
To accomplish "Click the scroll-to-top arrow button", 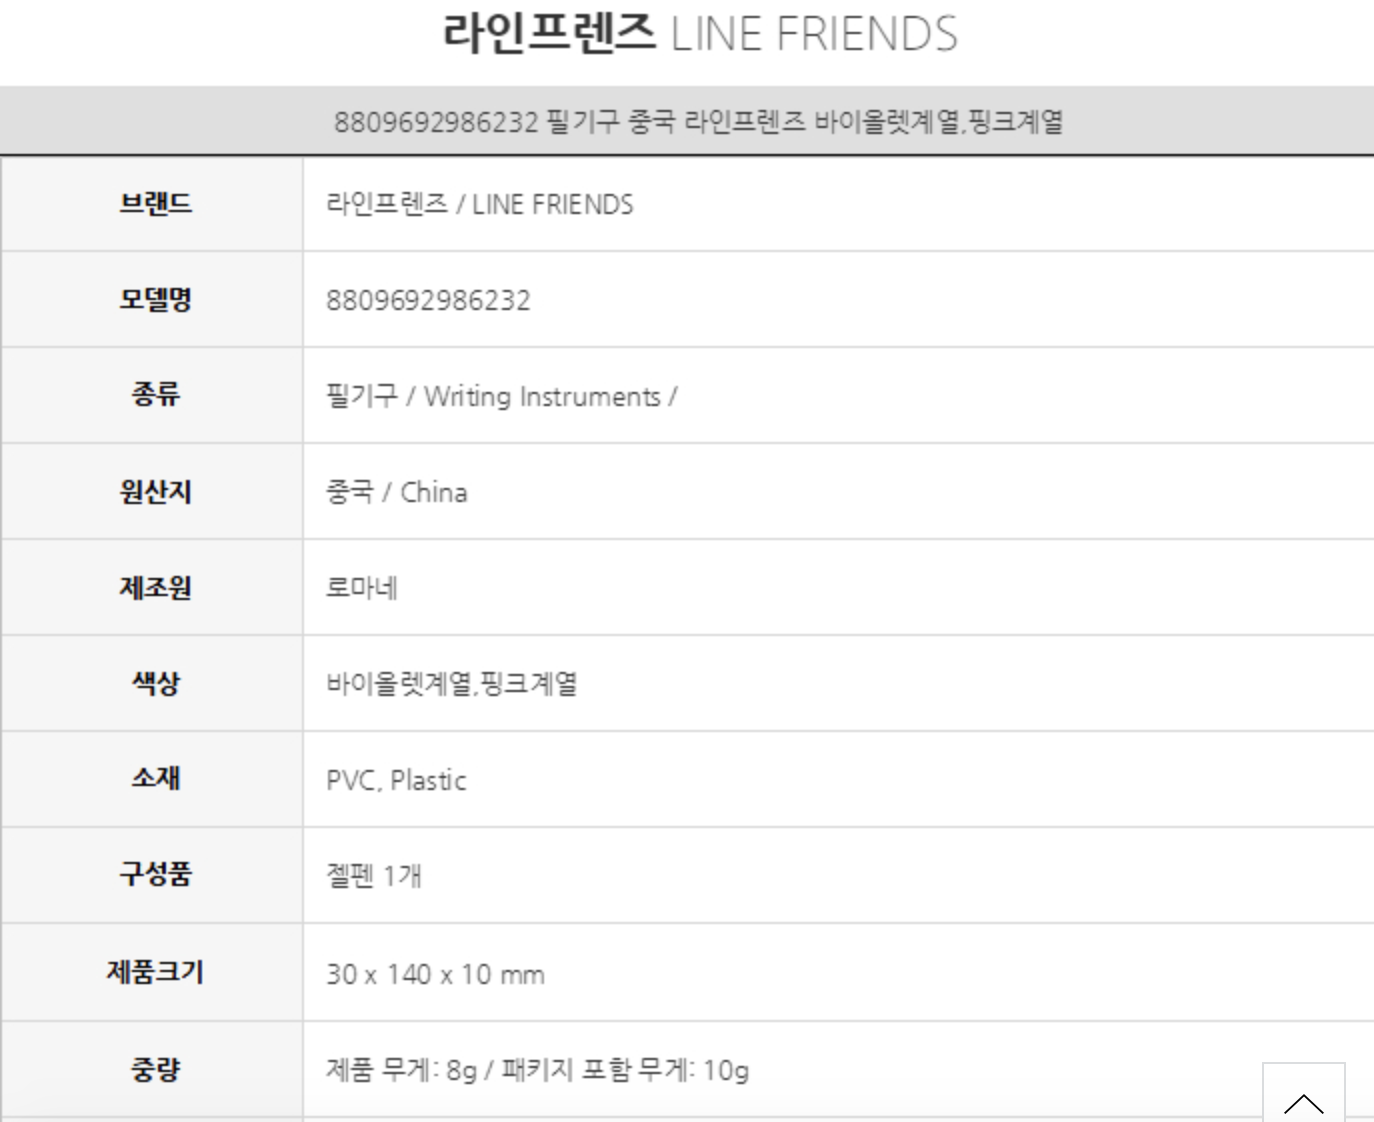I will coord(1303,1095).
